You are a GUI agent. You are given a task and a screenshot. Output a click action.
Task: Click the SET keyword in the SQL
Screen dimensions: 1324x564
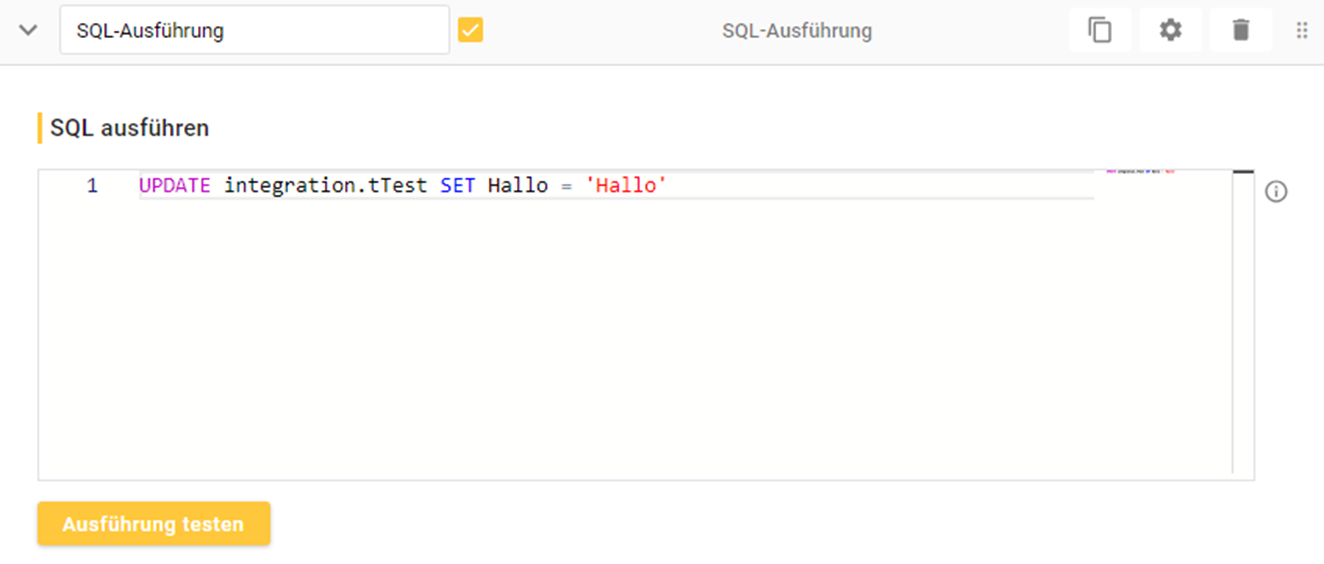457,185
